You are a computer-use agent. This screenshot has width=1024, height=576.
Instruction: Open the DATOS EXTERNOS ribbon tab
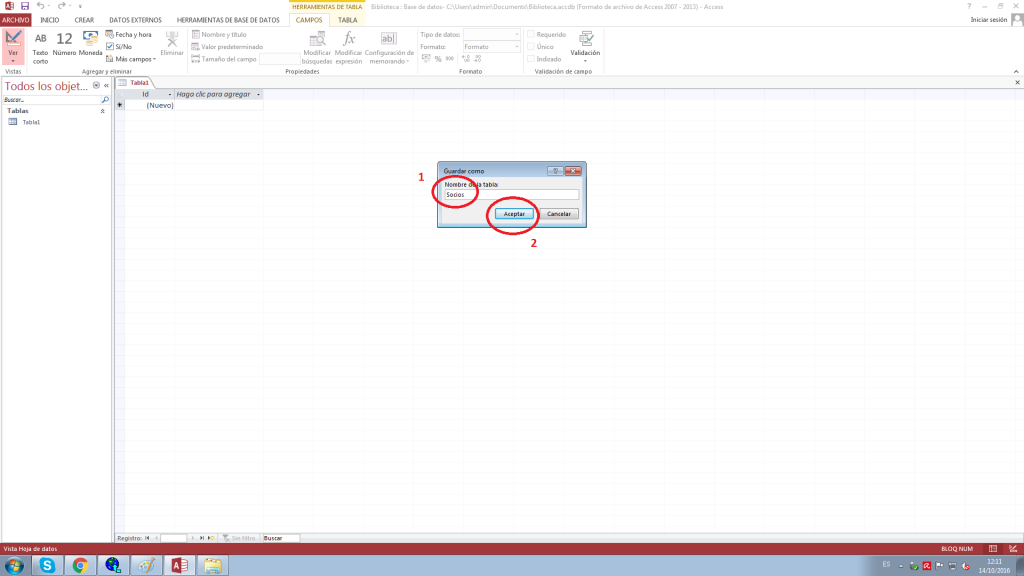(x=133, y=20)
